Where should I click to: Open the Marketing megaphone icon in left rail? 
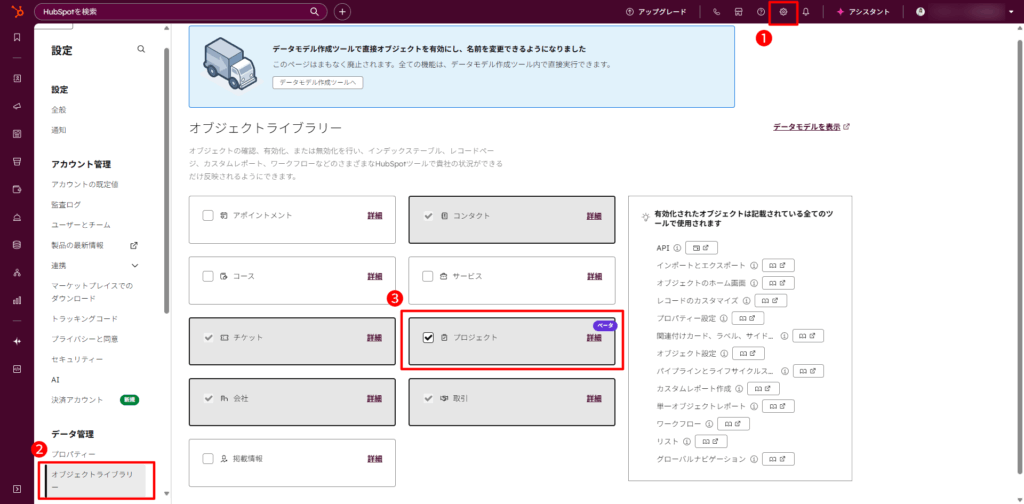point(17,106)
